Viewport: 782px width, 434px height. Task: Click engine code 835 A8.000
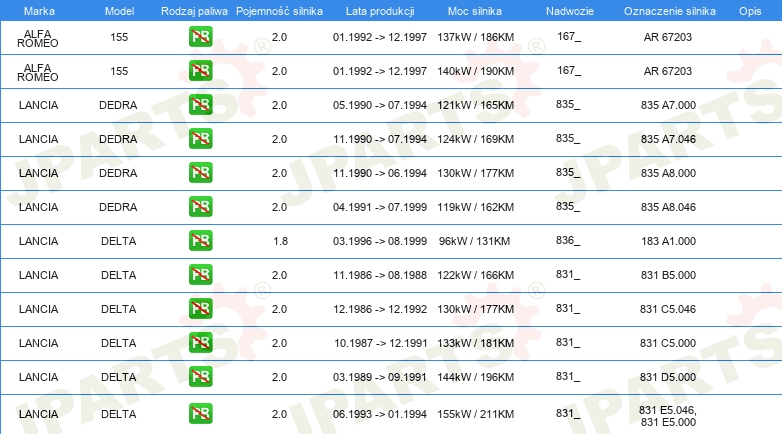click(x=668, y=173)
